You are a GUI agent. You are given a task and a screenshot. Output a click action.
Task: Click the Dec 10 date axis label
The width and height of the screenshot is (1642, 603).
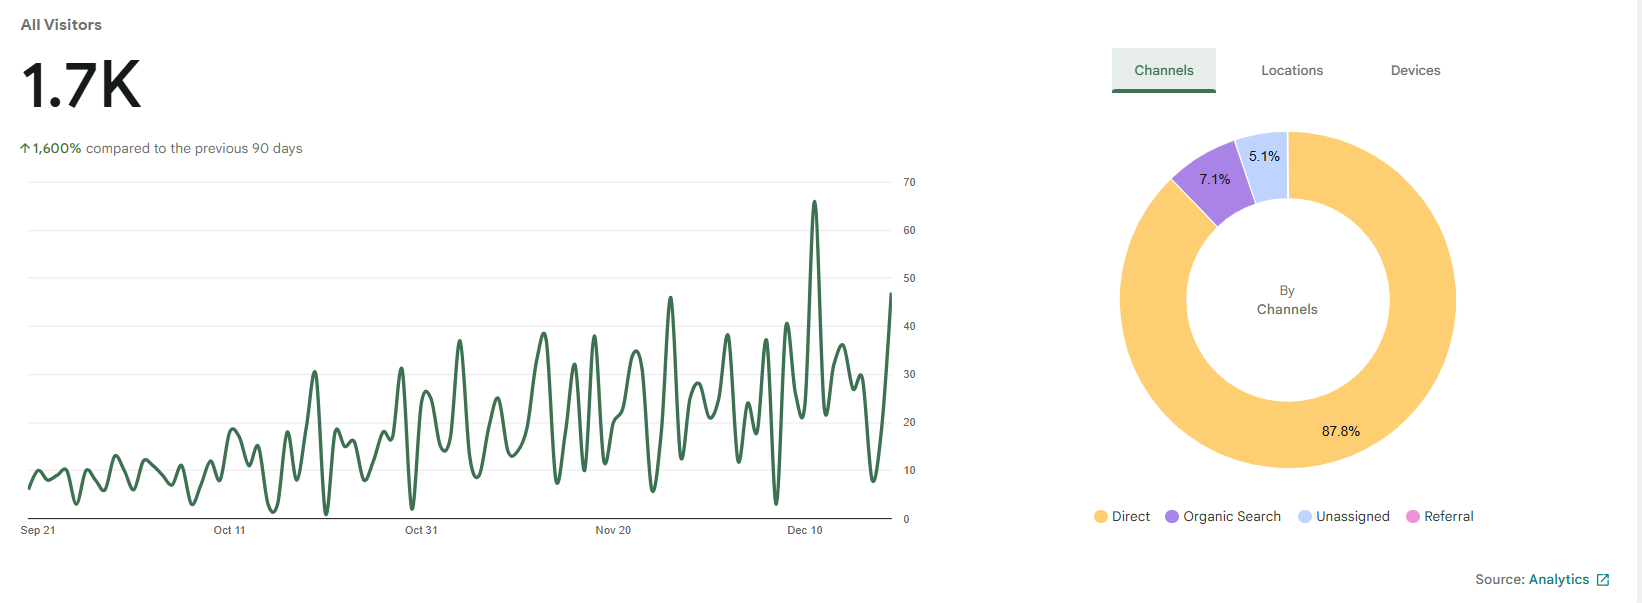pos(804,530)
